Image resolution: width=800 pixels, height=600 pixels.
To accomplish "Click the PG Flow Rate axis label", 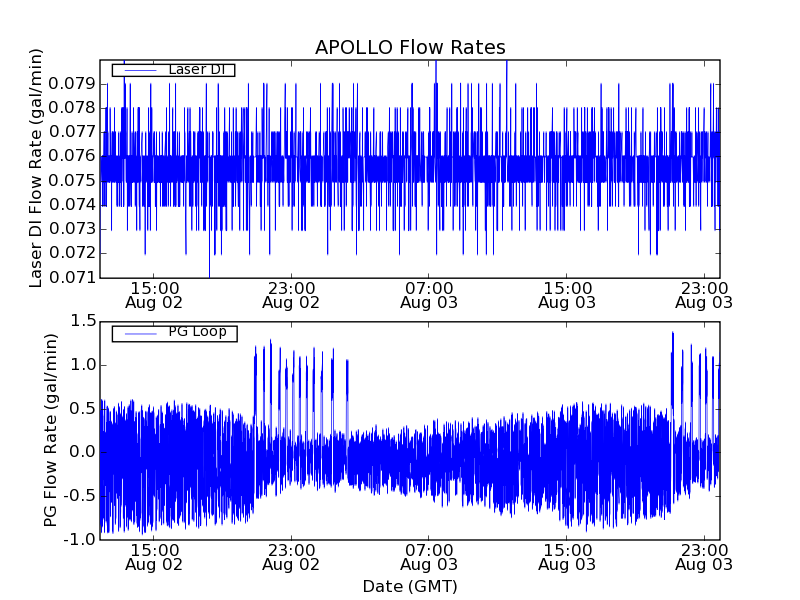I will [50, 431].
